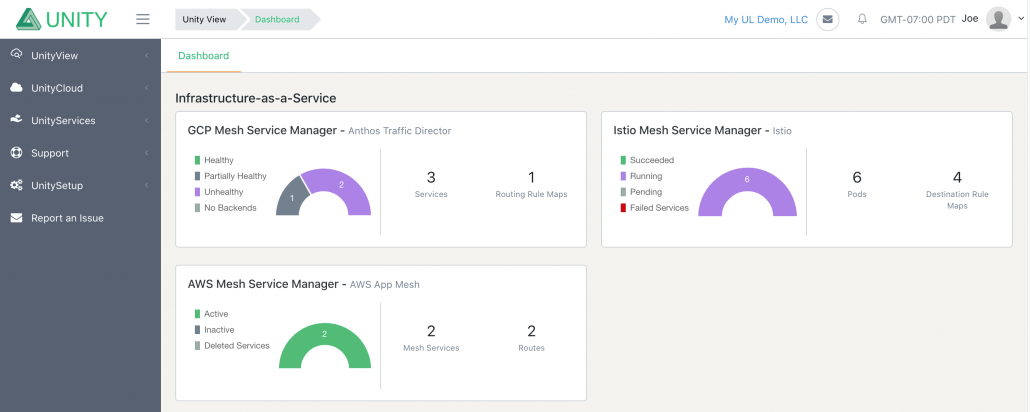Open the My UL Demo, LLC link
Screen dimensions: 1030x412
click(766, 20)
